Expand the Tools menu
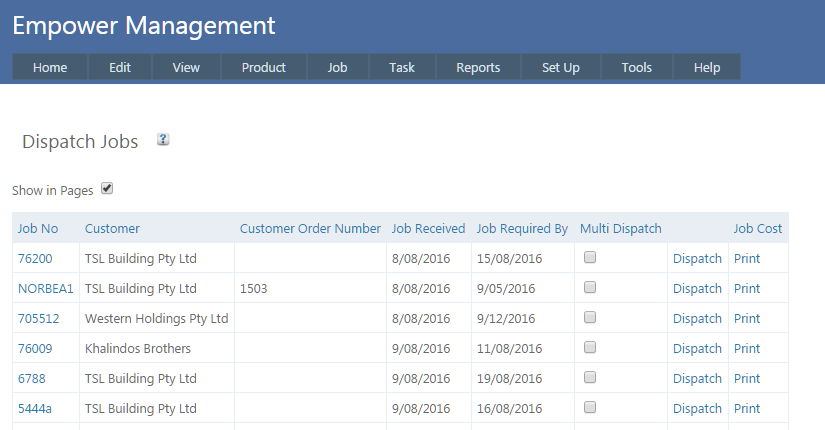This screenshot has width=825, height=430. pos(636,67)
